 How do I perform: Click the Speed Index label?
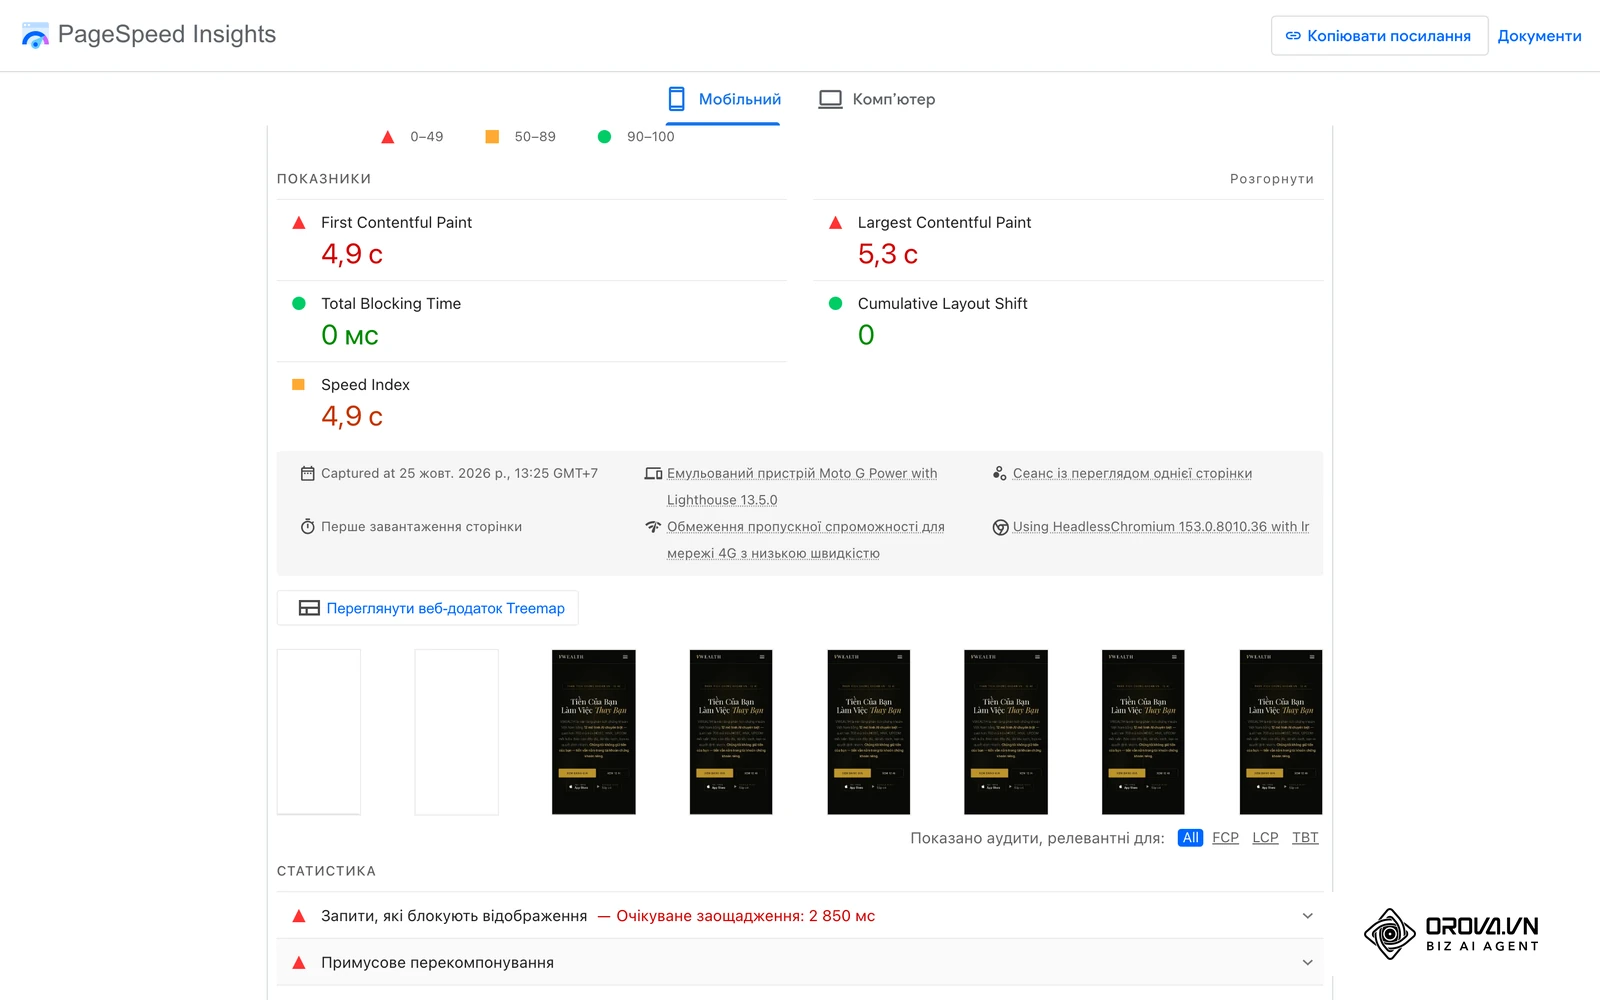tap(365, 385)
